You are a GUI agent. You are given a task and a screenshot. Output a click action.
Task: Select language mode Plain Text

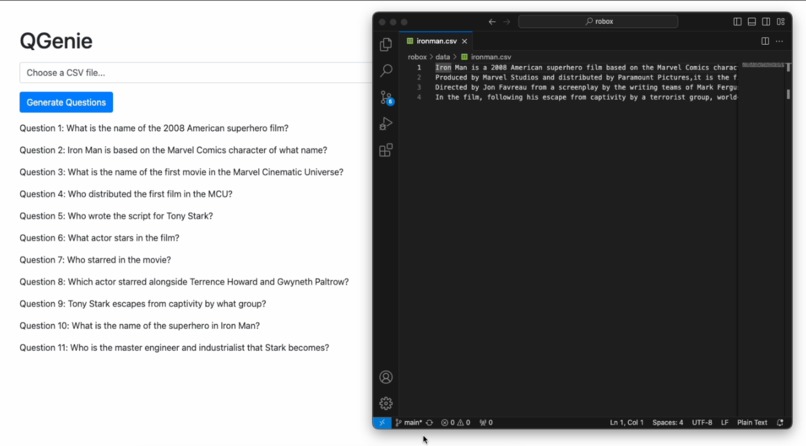coord(752,422)
